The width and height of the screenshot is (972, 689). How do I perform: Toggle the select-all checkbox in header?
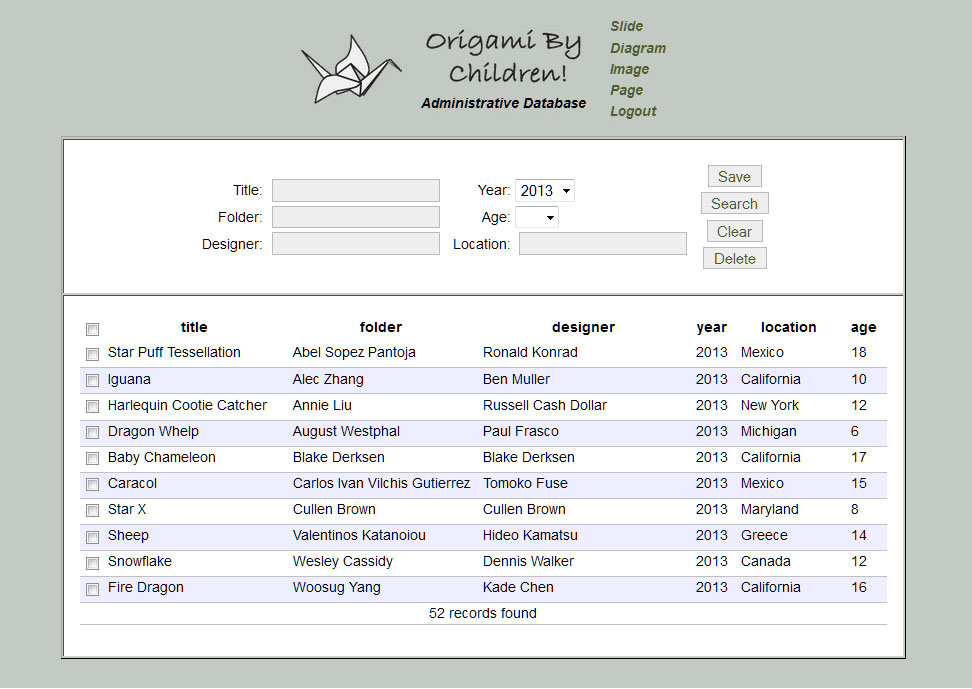click(93, 329)
